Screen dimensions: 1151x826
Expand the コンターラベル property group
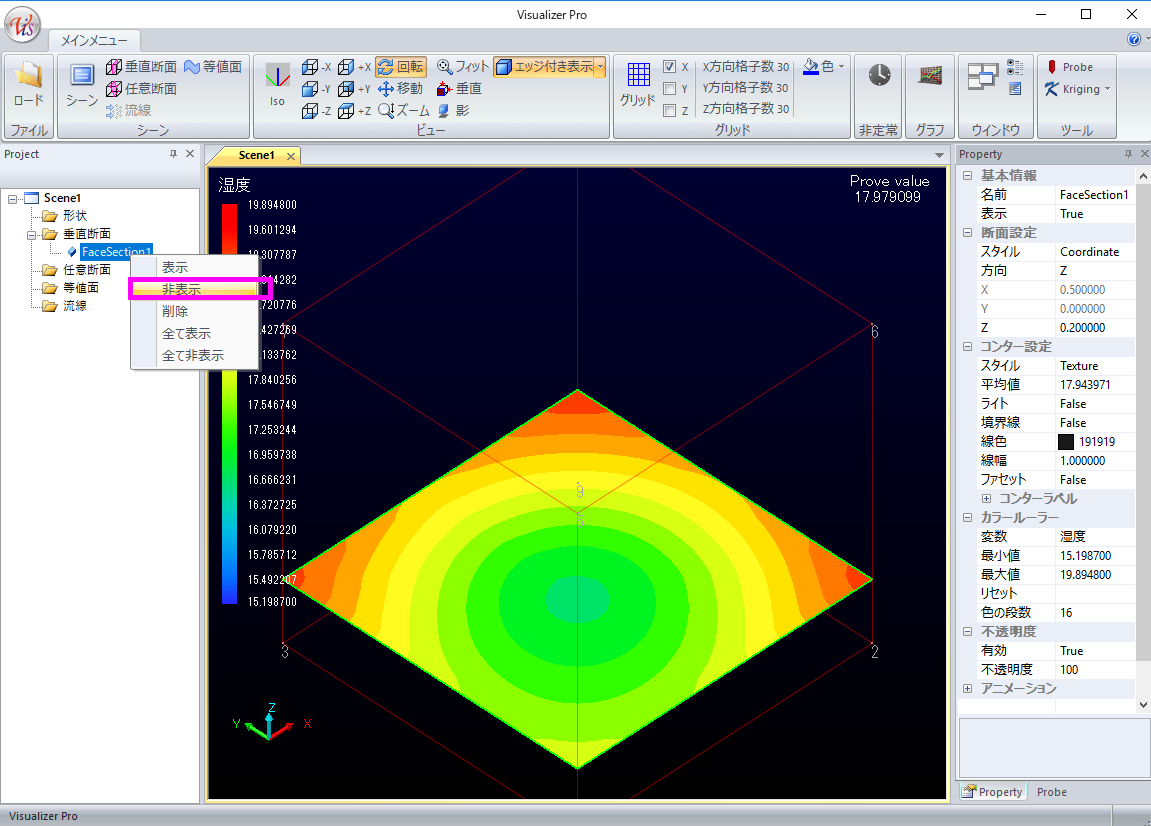(986, 498)
